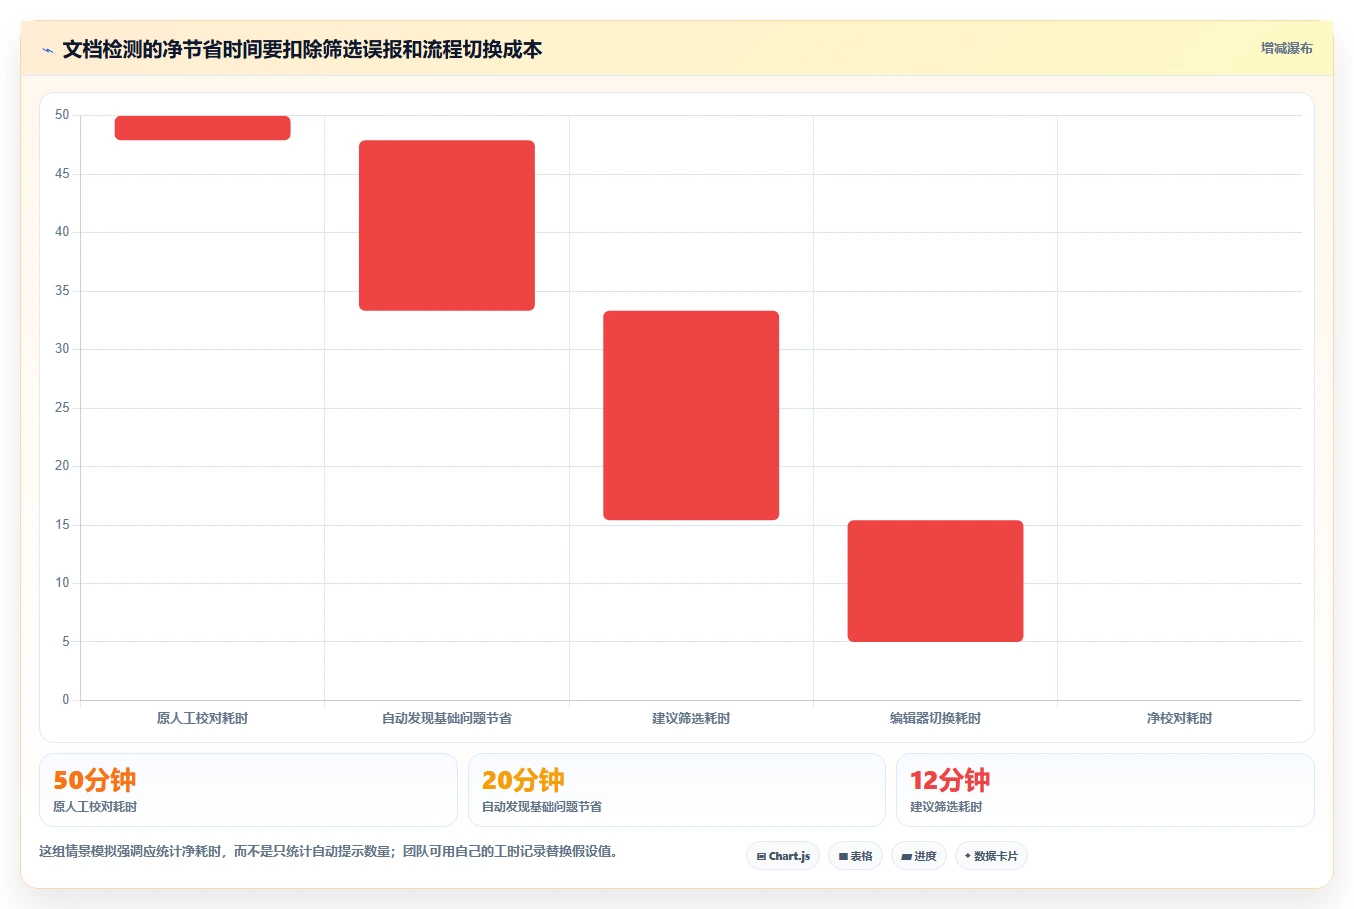The image size is (1354, 909).
Task: Click the 净校对耗时 axis label
Action: [1179, 718]
